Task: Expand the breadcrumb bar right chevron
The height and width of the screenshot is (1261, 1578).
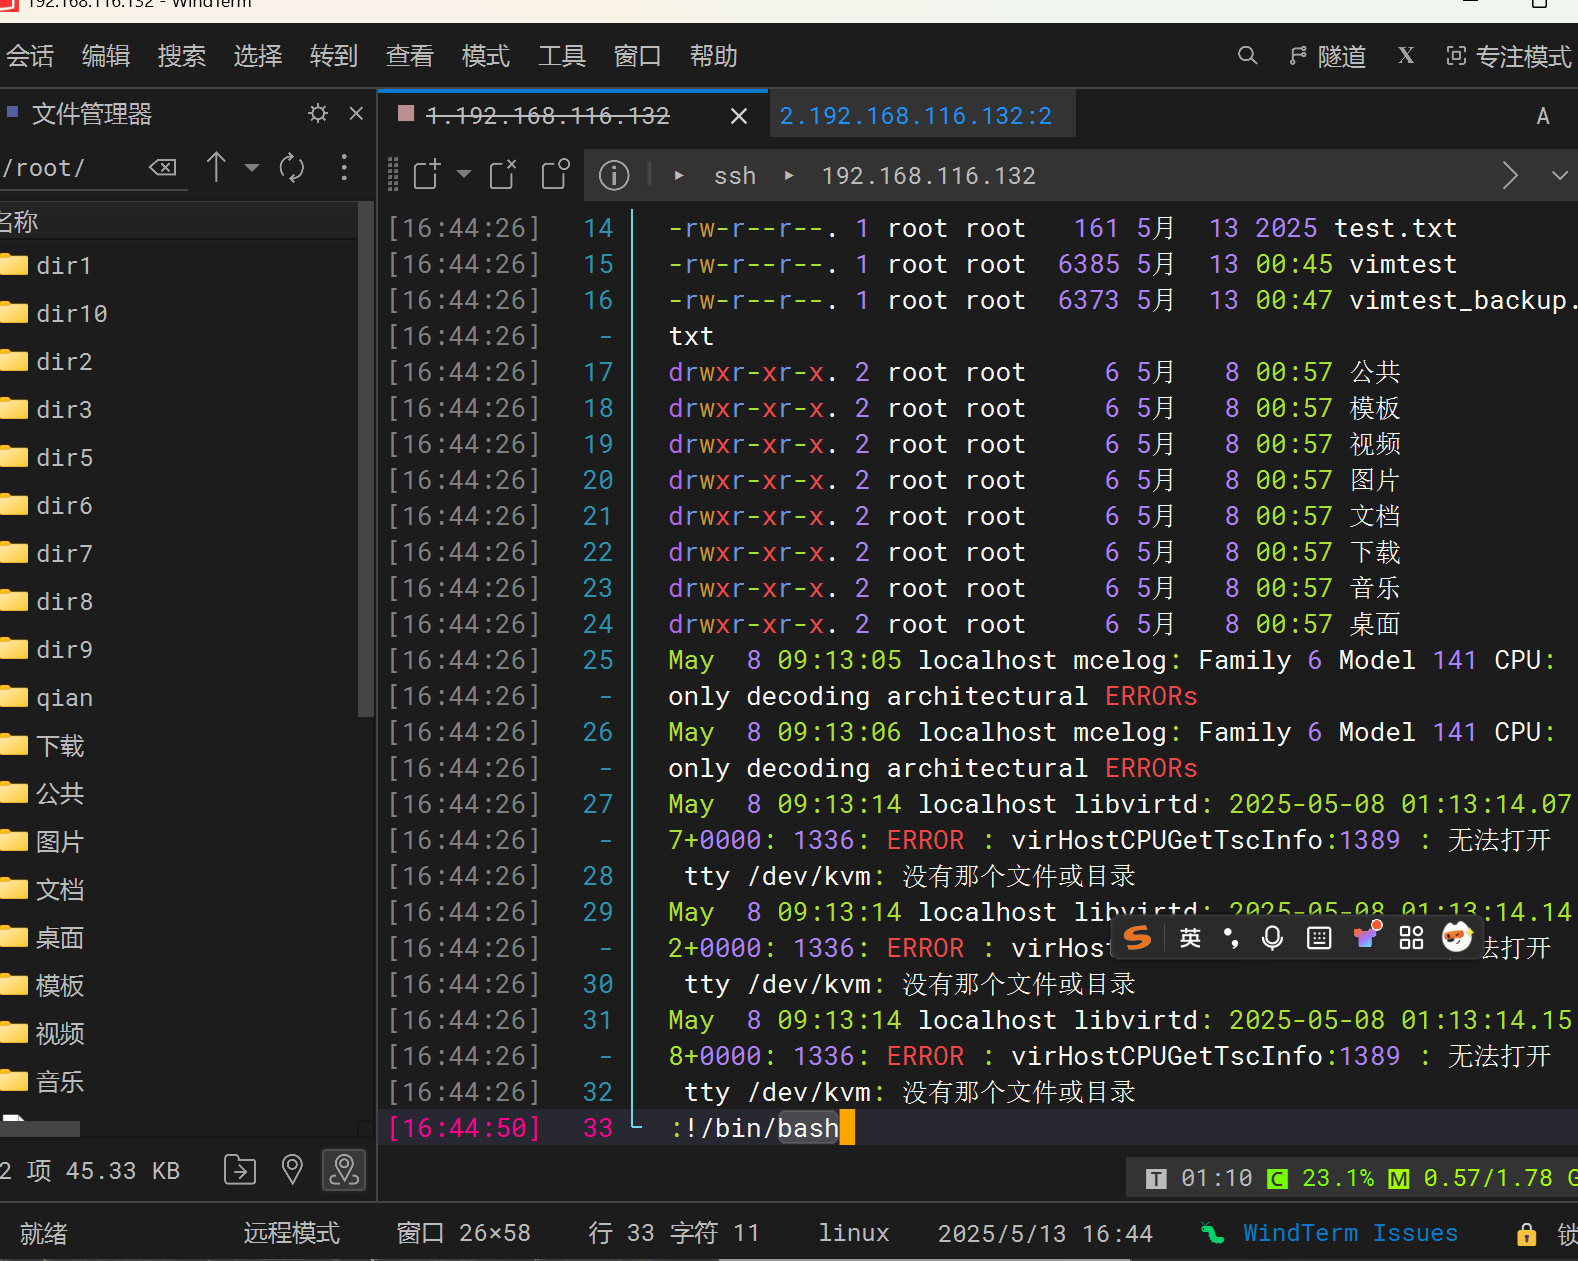Action: point(1510,176)
